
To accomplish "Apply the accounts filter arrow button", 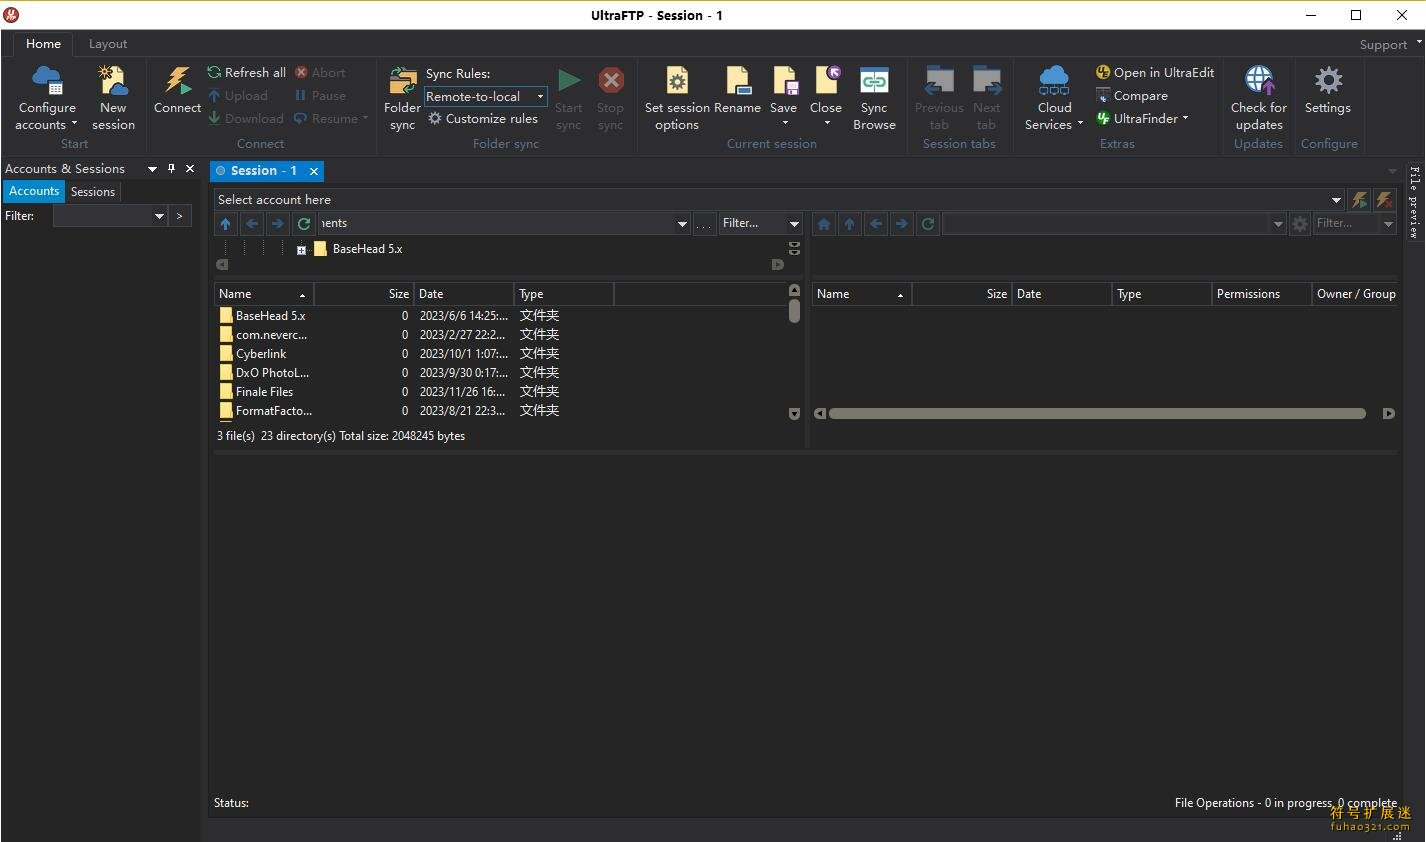I will [x=180, y=216].
